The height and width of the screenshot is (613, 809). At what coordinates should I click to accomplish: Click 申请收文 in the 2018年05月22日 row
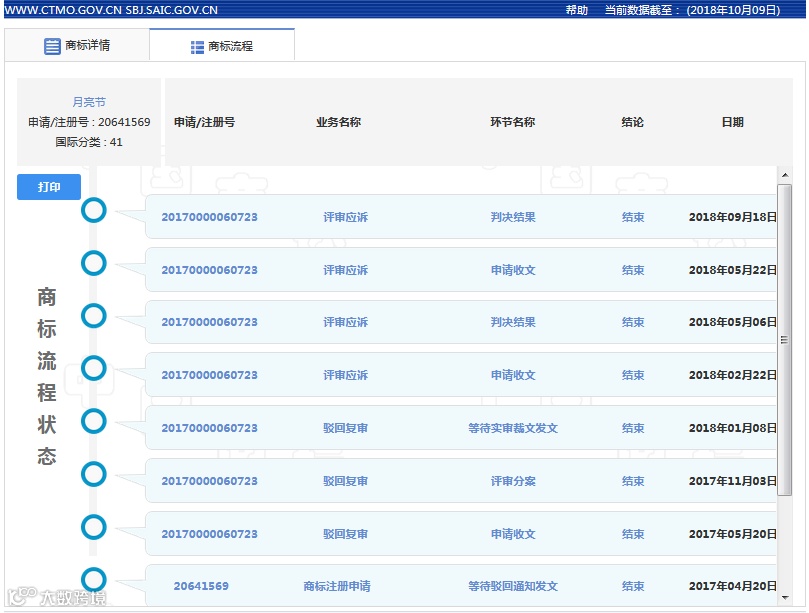(x=513, y=270)
